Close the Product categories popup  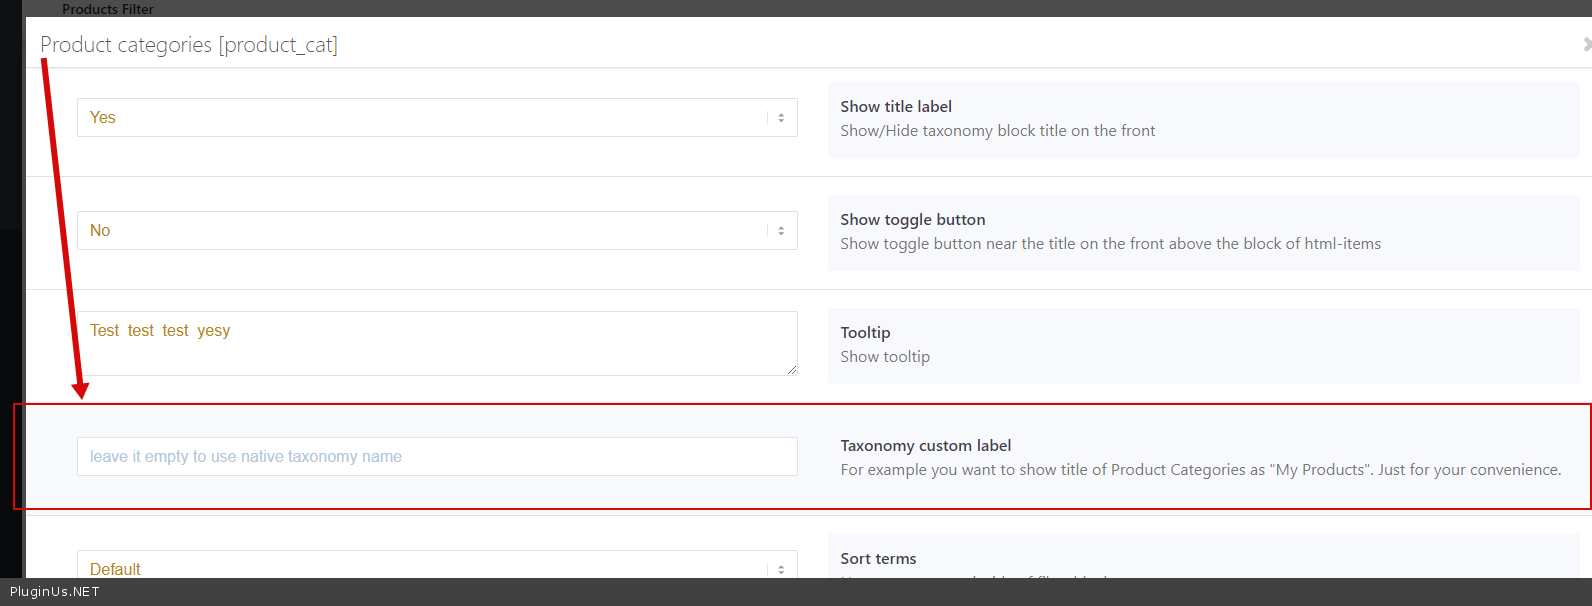tap(1586, 45)
